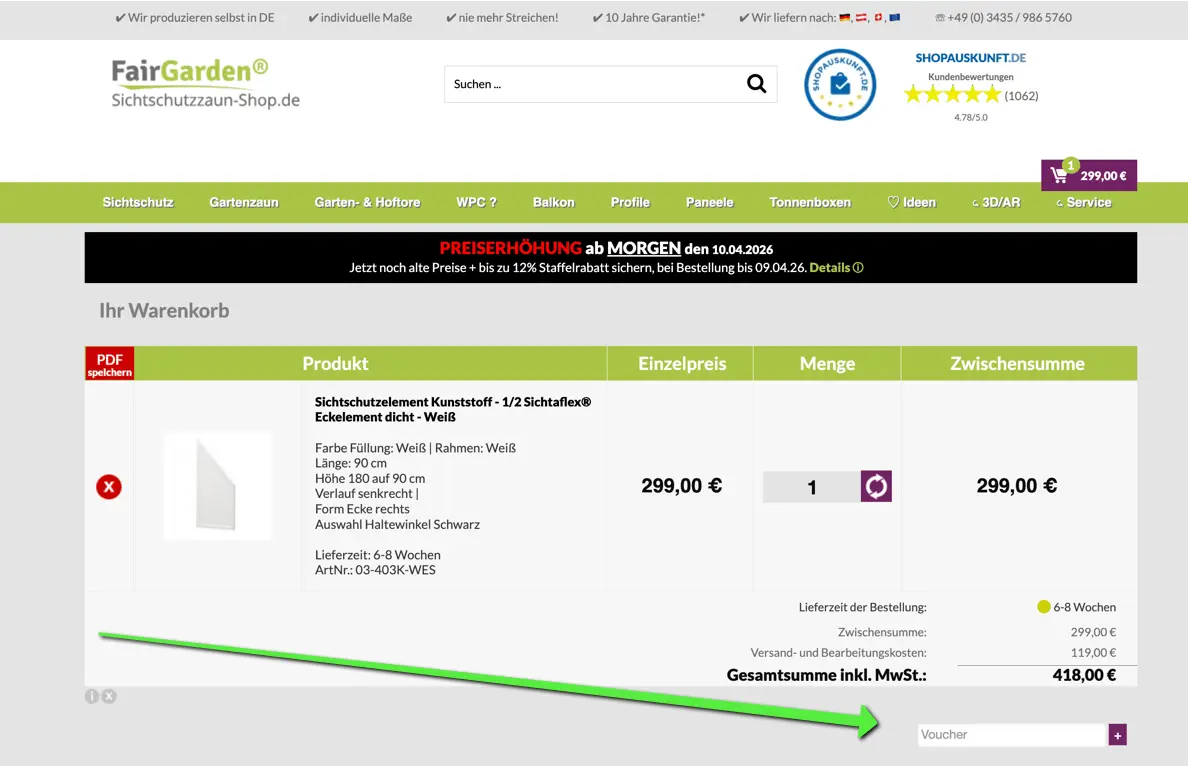
Task: Click the quantity field showing 1
Action: (811, 486)
